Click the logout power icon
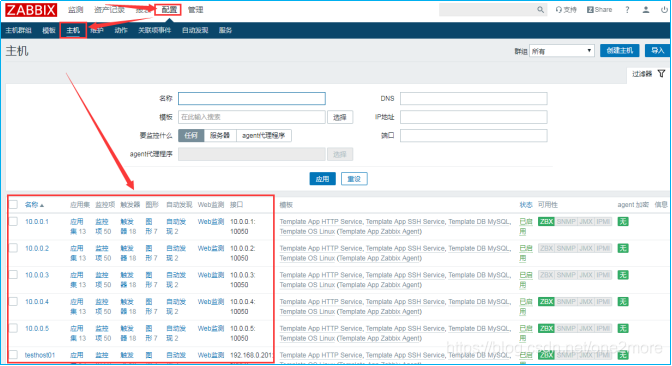 click(664, 9)
